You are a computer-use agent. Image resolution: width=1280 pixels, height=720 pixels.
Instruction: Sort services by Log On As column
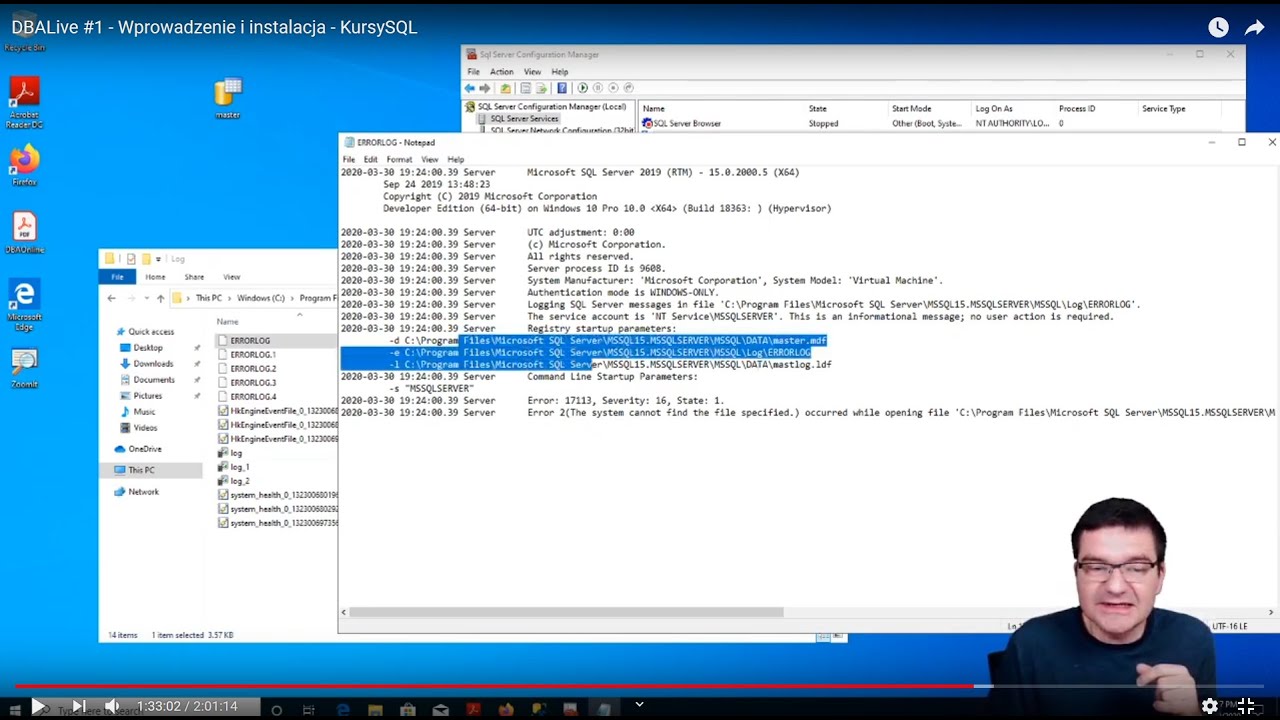coord(994,108)
